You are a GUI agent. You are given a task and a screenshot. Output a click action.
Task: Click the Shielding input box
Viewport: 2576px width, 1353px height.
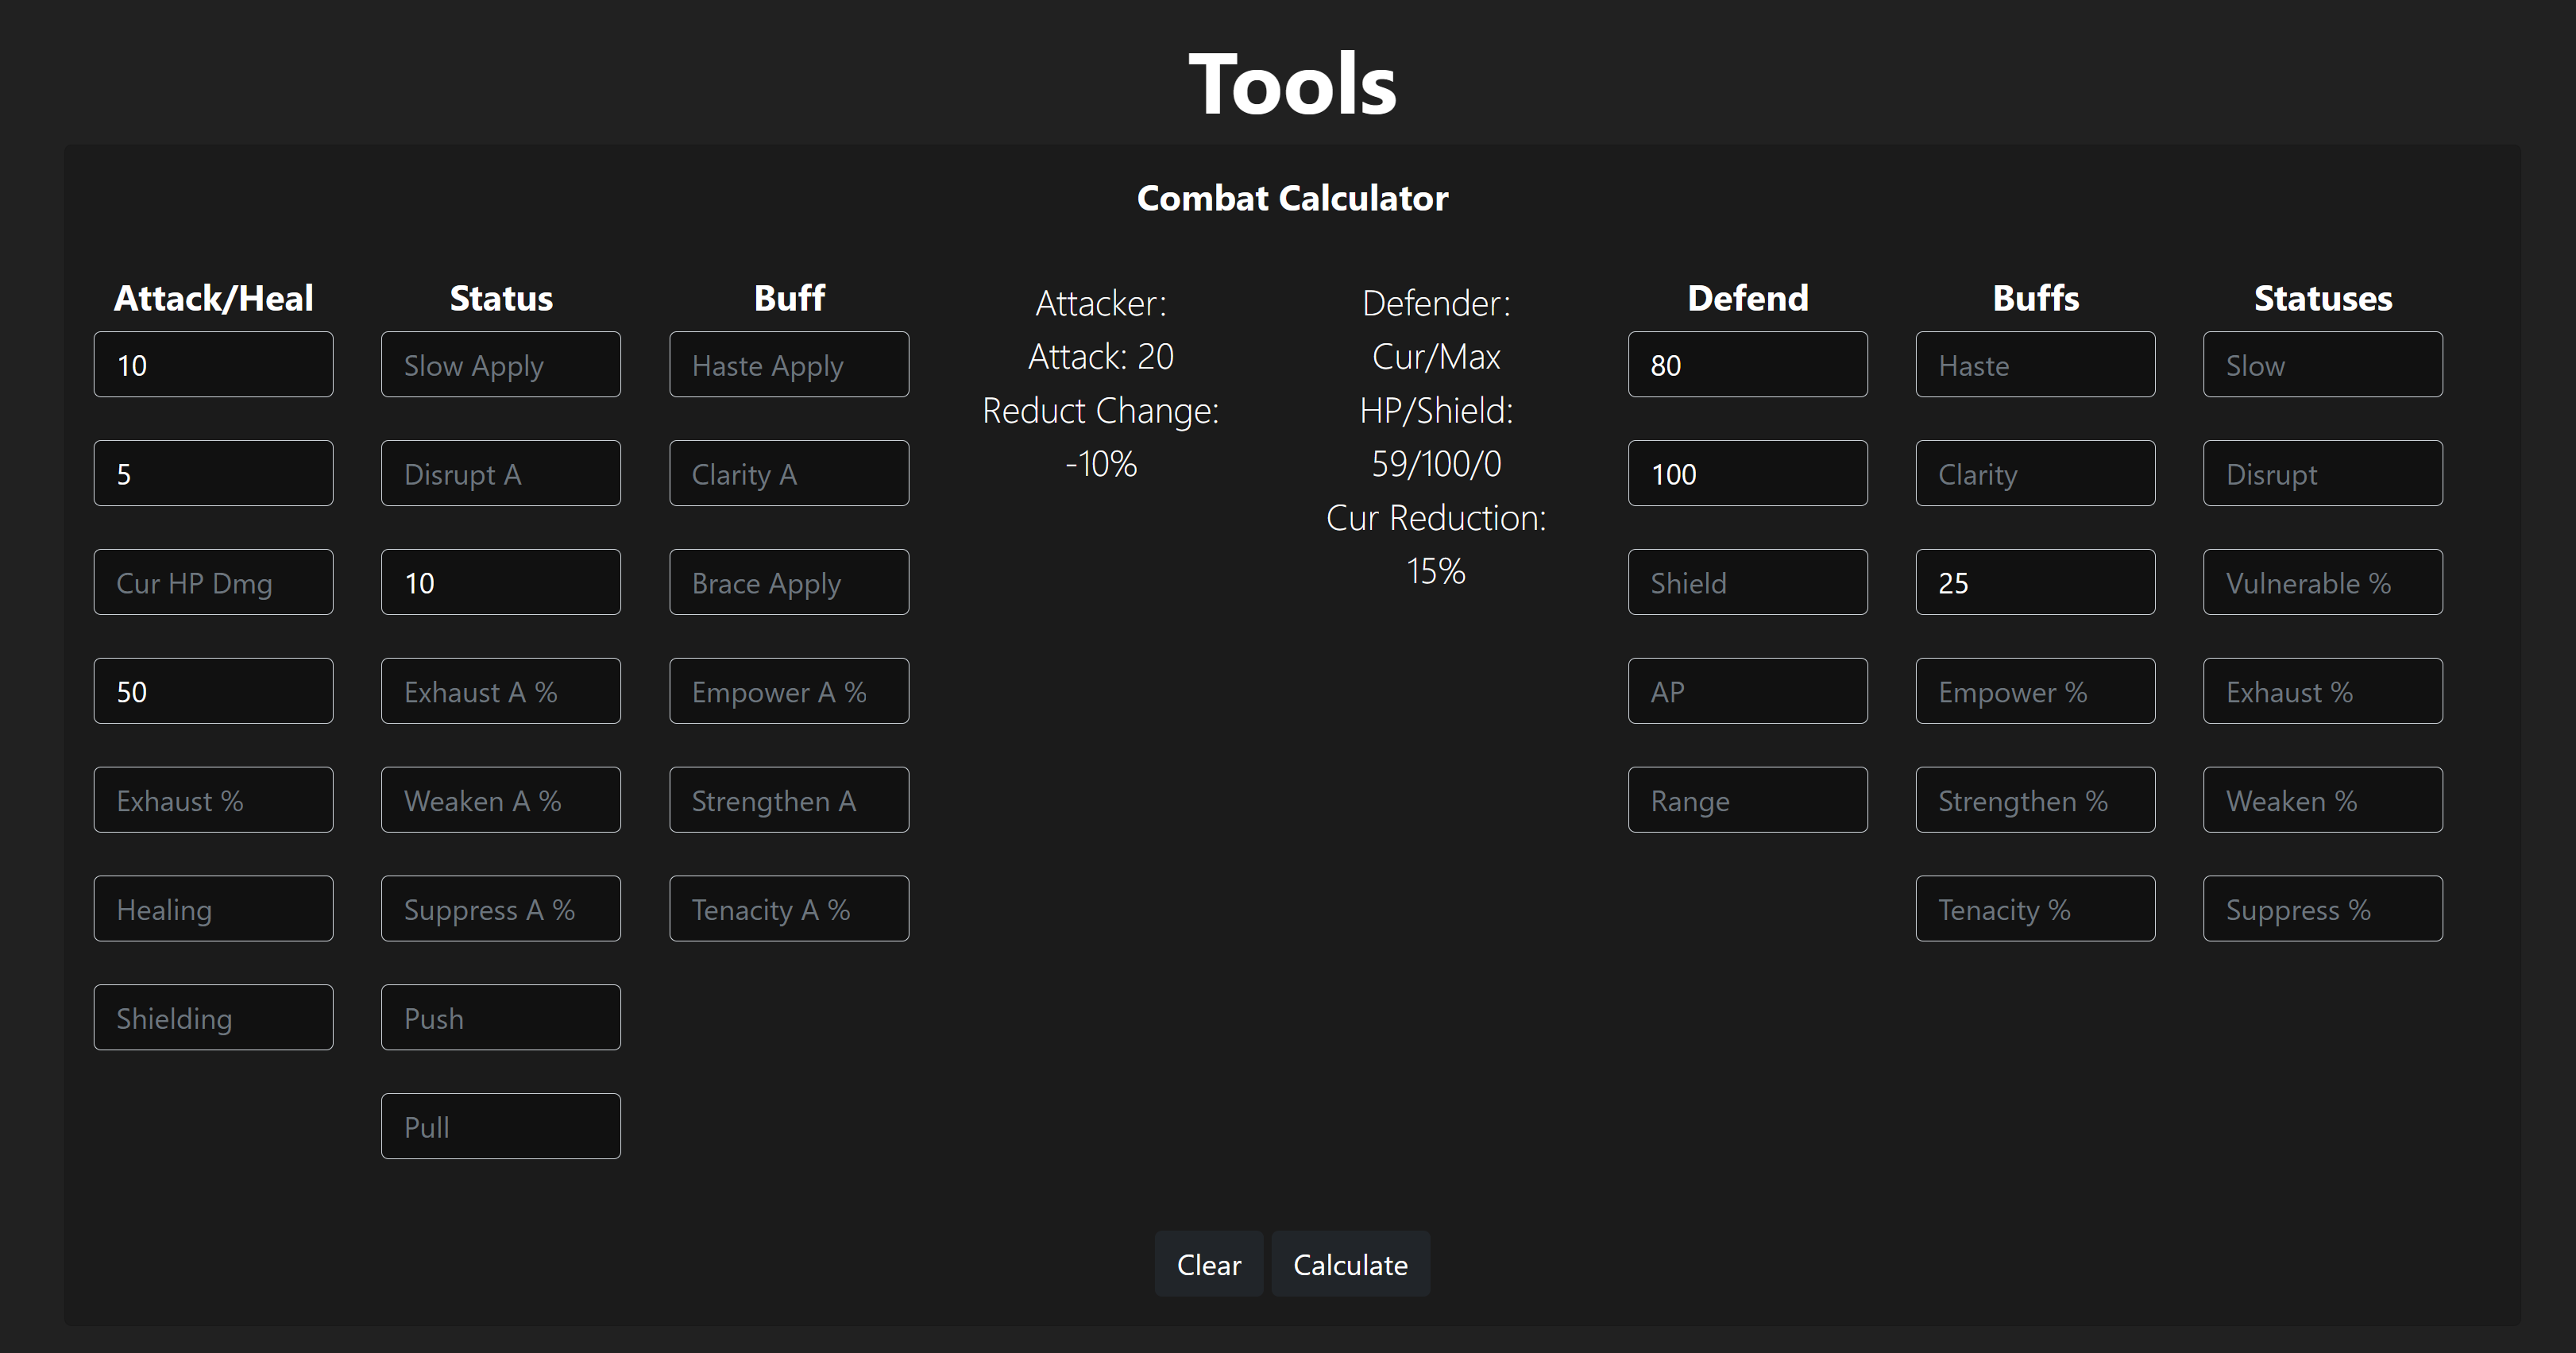[x=213, y=1018]
